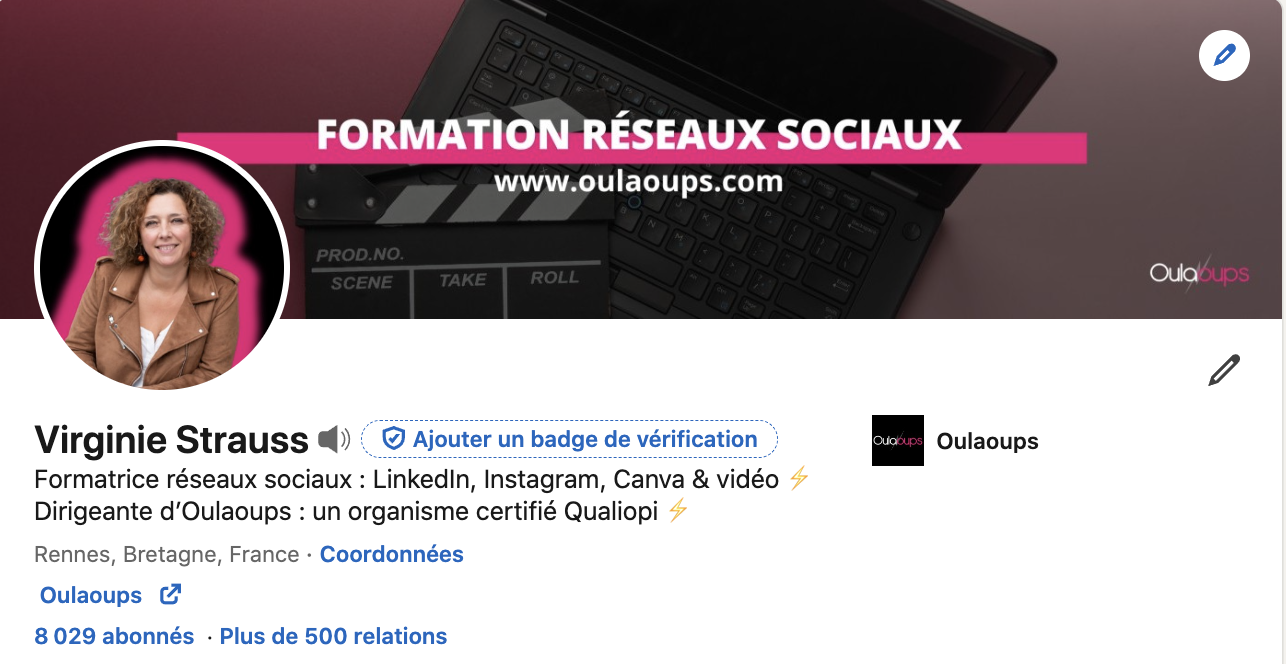Viewport: 1286px width, 664px height.
Task: Open the Oulaoups company logo on the right
Action: click(x=898, y=441)
